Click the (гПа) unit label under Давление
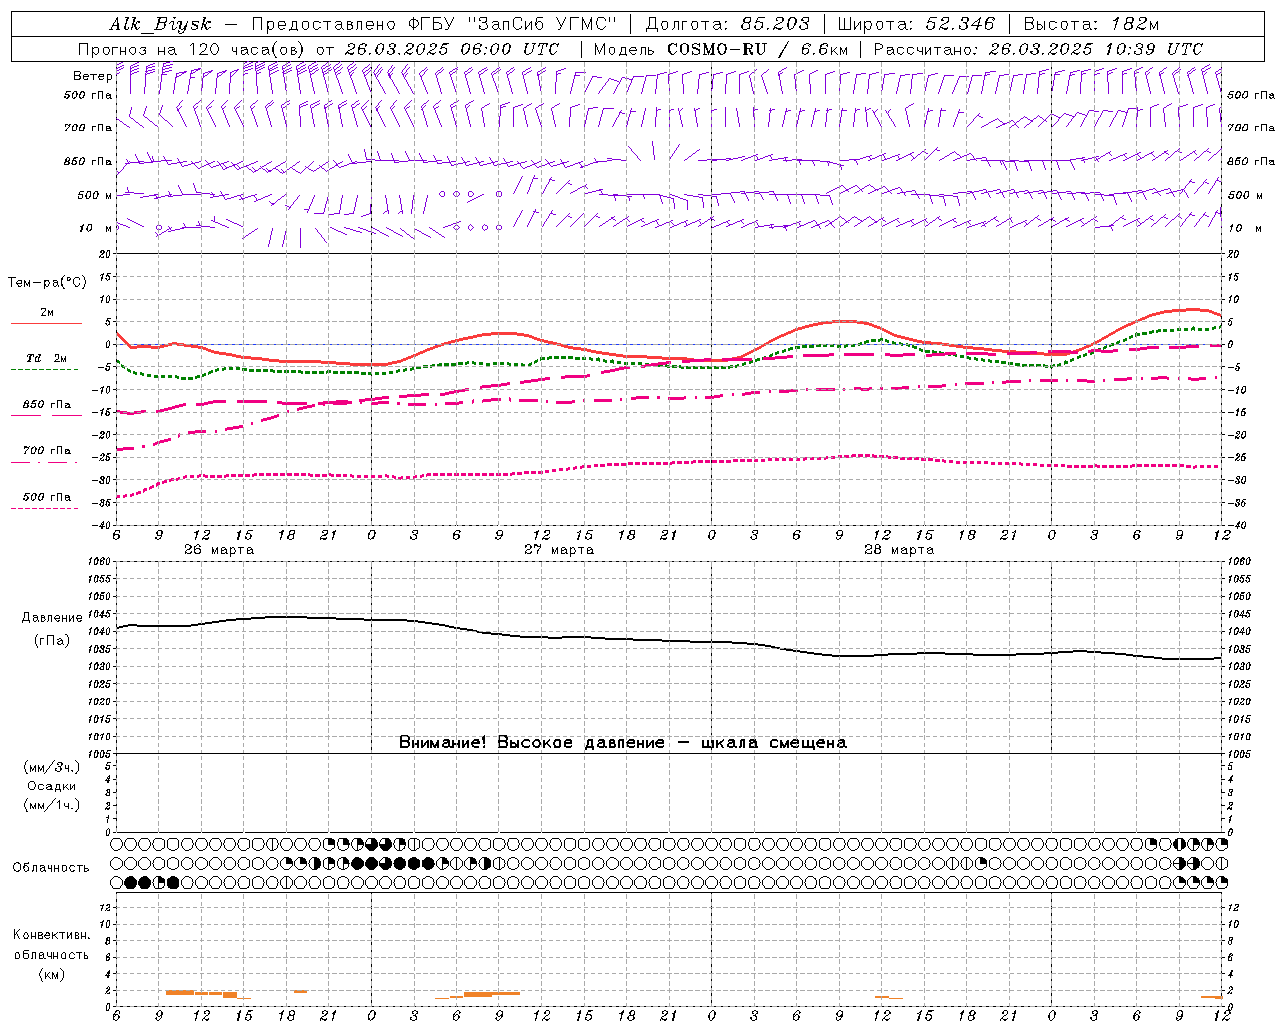 pyautogui.click(x=52, y=641)
